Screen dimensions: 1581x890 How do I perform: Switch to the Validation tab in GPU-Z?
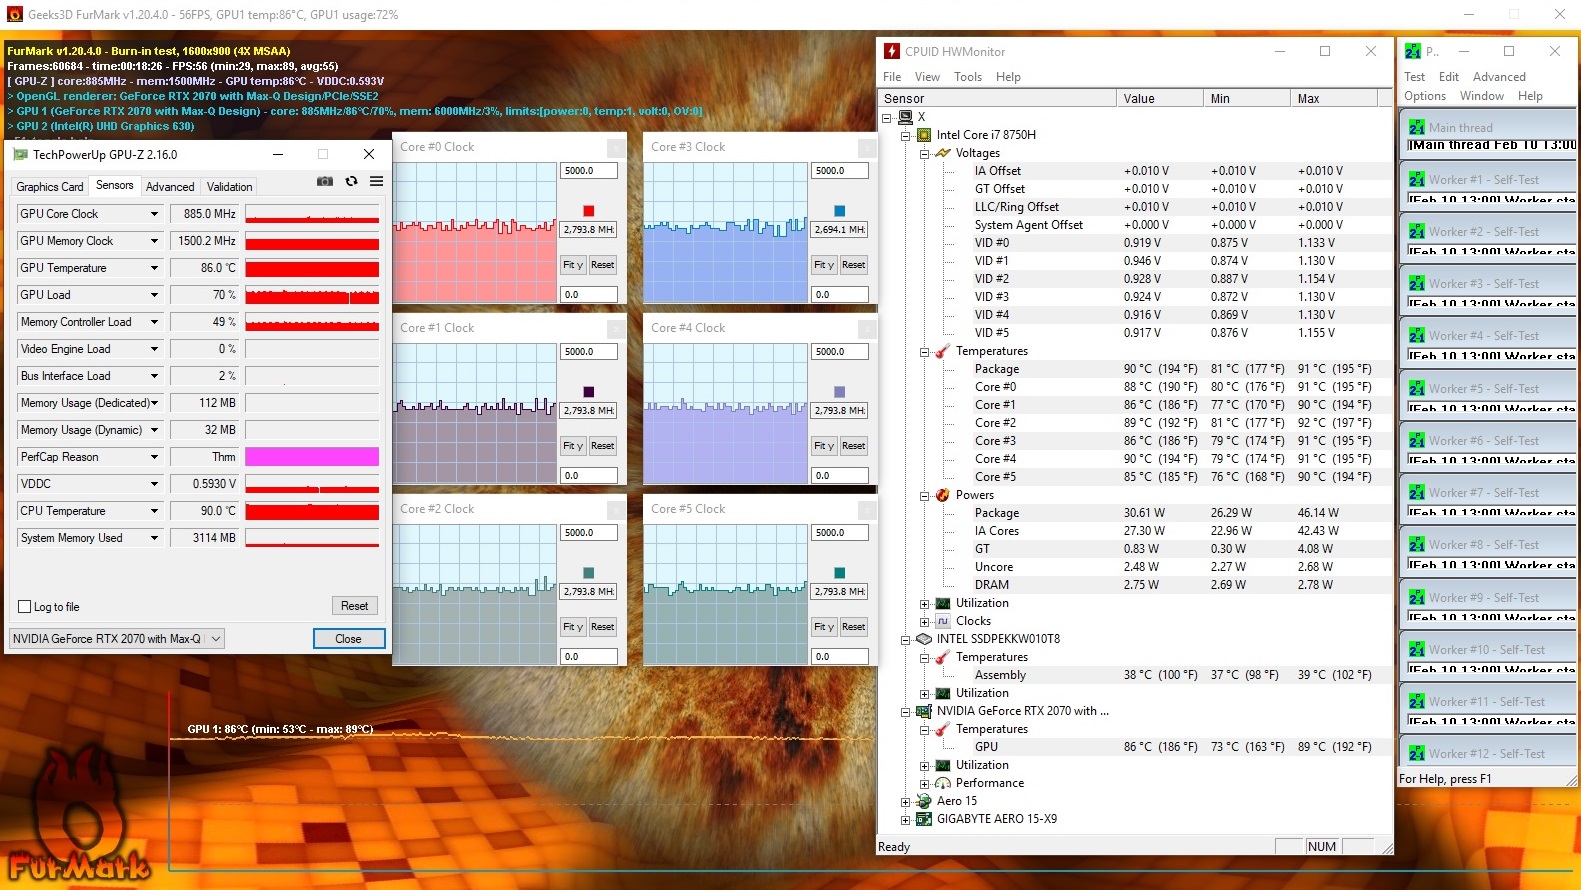(x=229, y=187)
